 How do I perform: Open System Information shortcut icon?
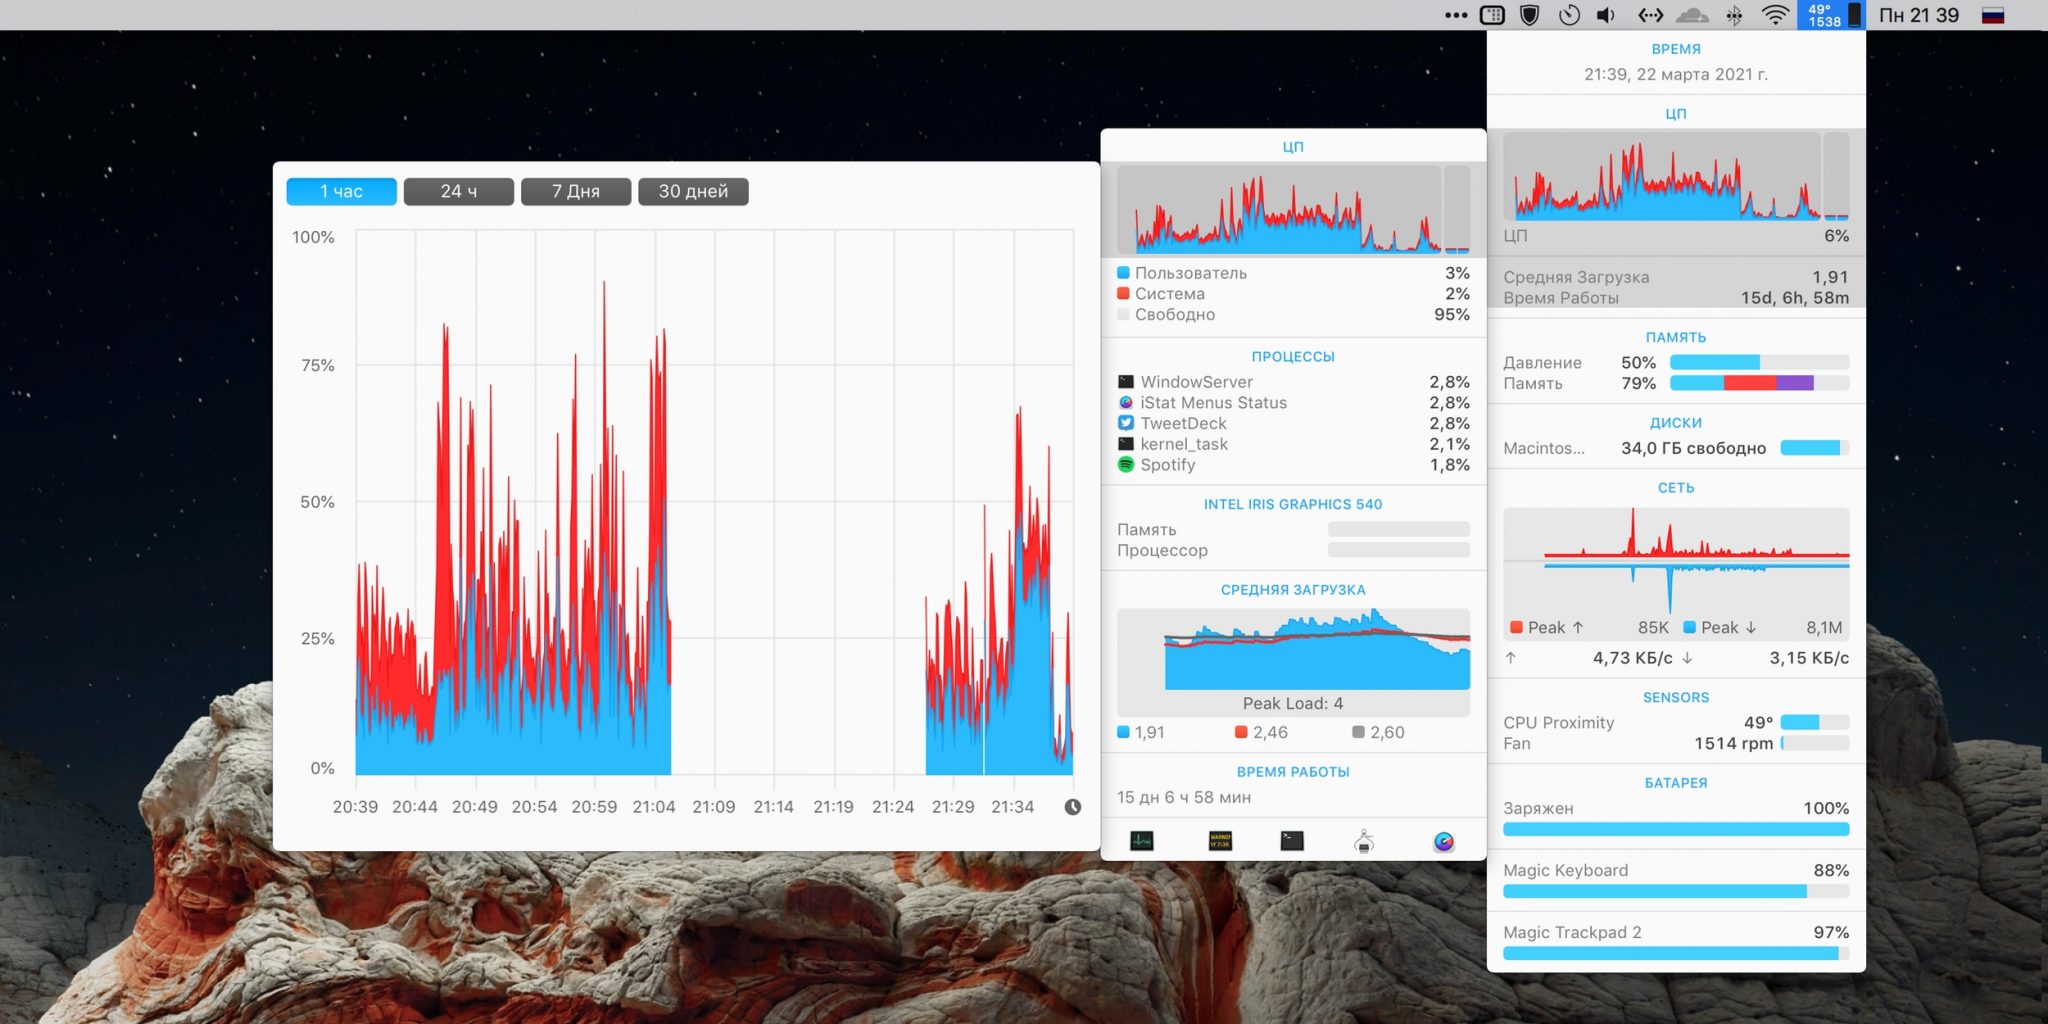pos(1364,841)
